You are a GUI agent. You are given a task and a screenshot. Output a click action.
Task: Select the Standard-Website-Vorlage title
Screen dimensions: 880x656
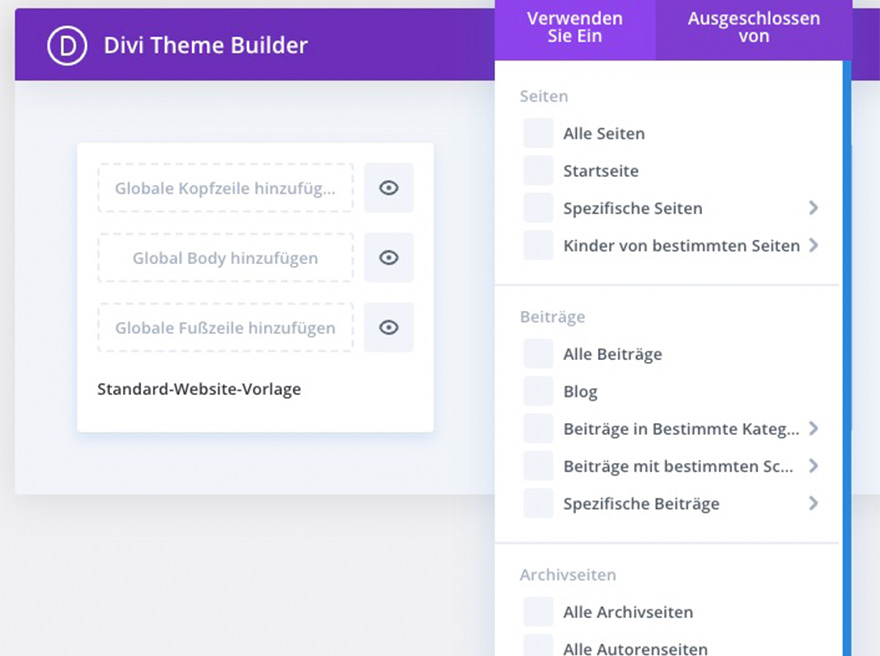click(199, 389)
